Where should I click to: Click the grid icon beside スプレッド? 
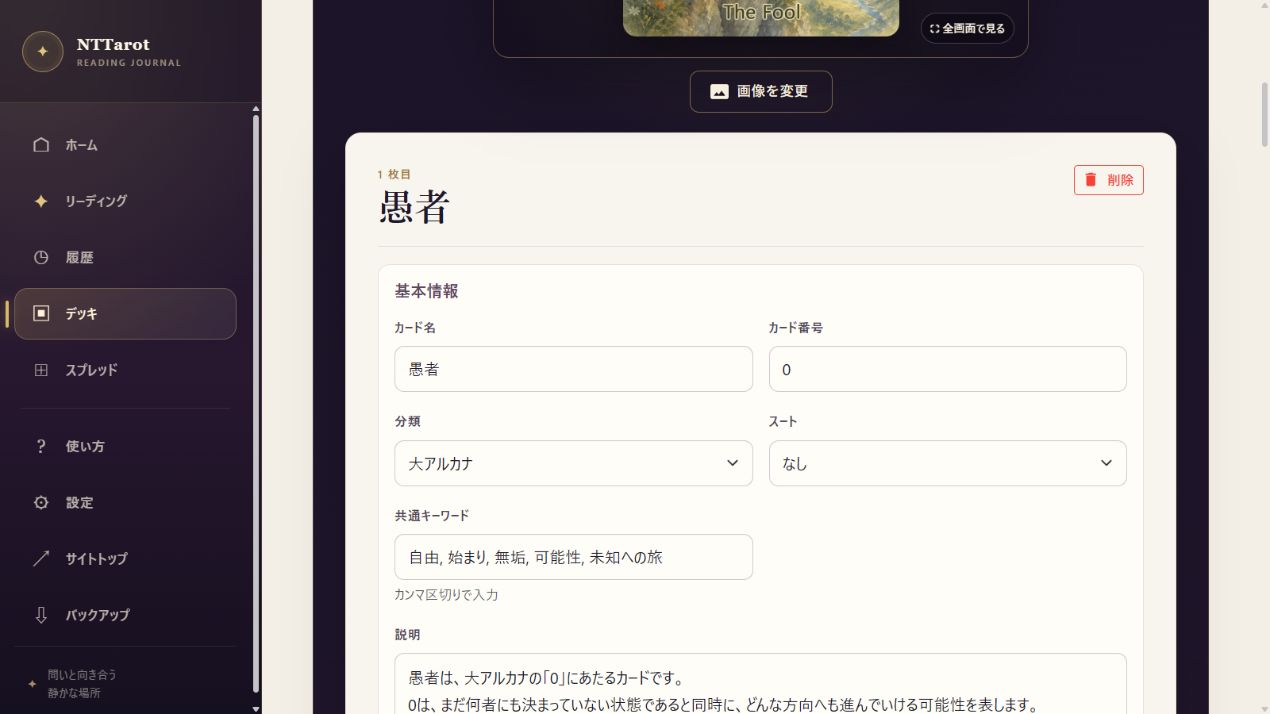tap(41, 370)
